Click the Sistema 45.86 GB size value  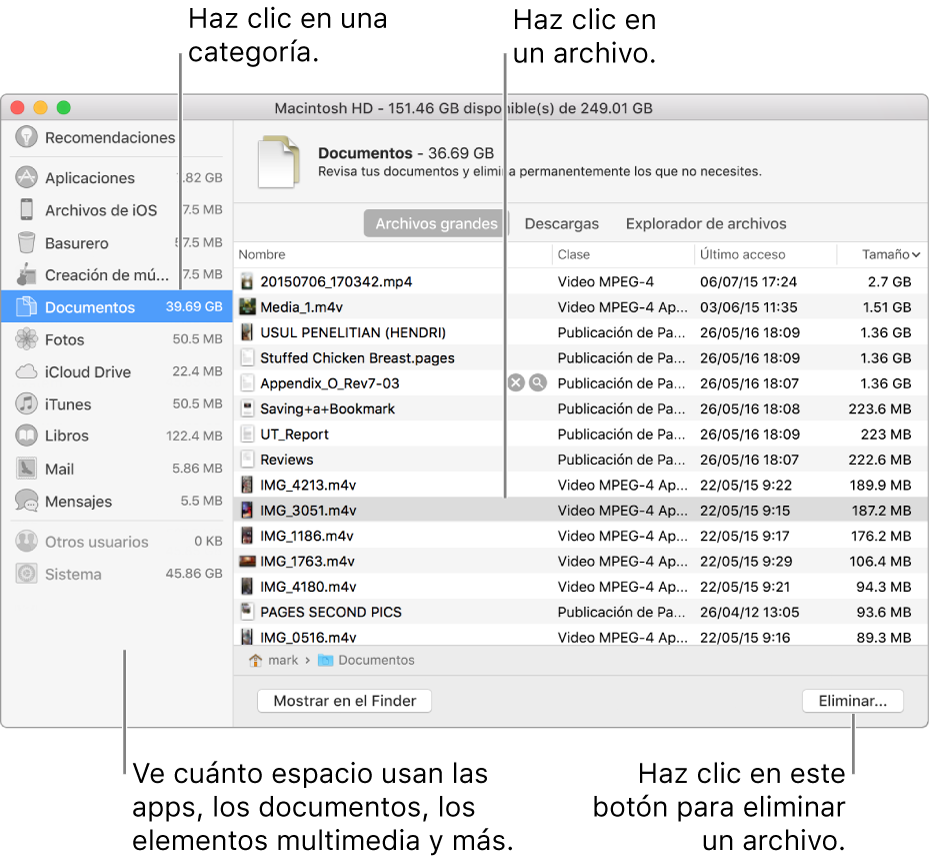point(194,573)
